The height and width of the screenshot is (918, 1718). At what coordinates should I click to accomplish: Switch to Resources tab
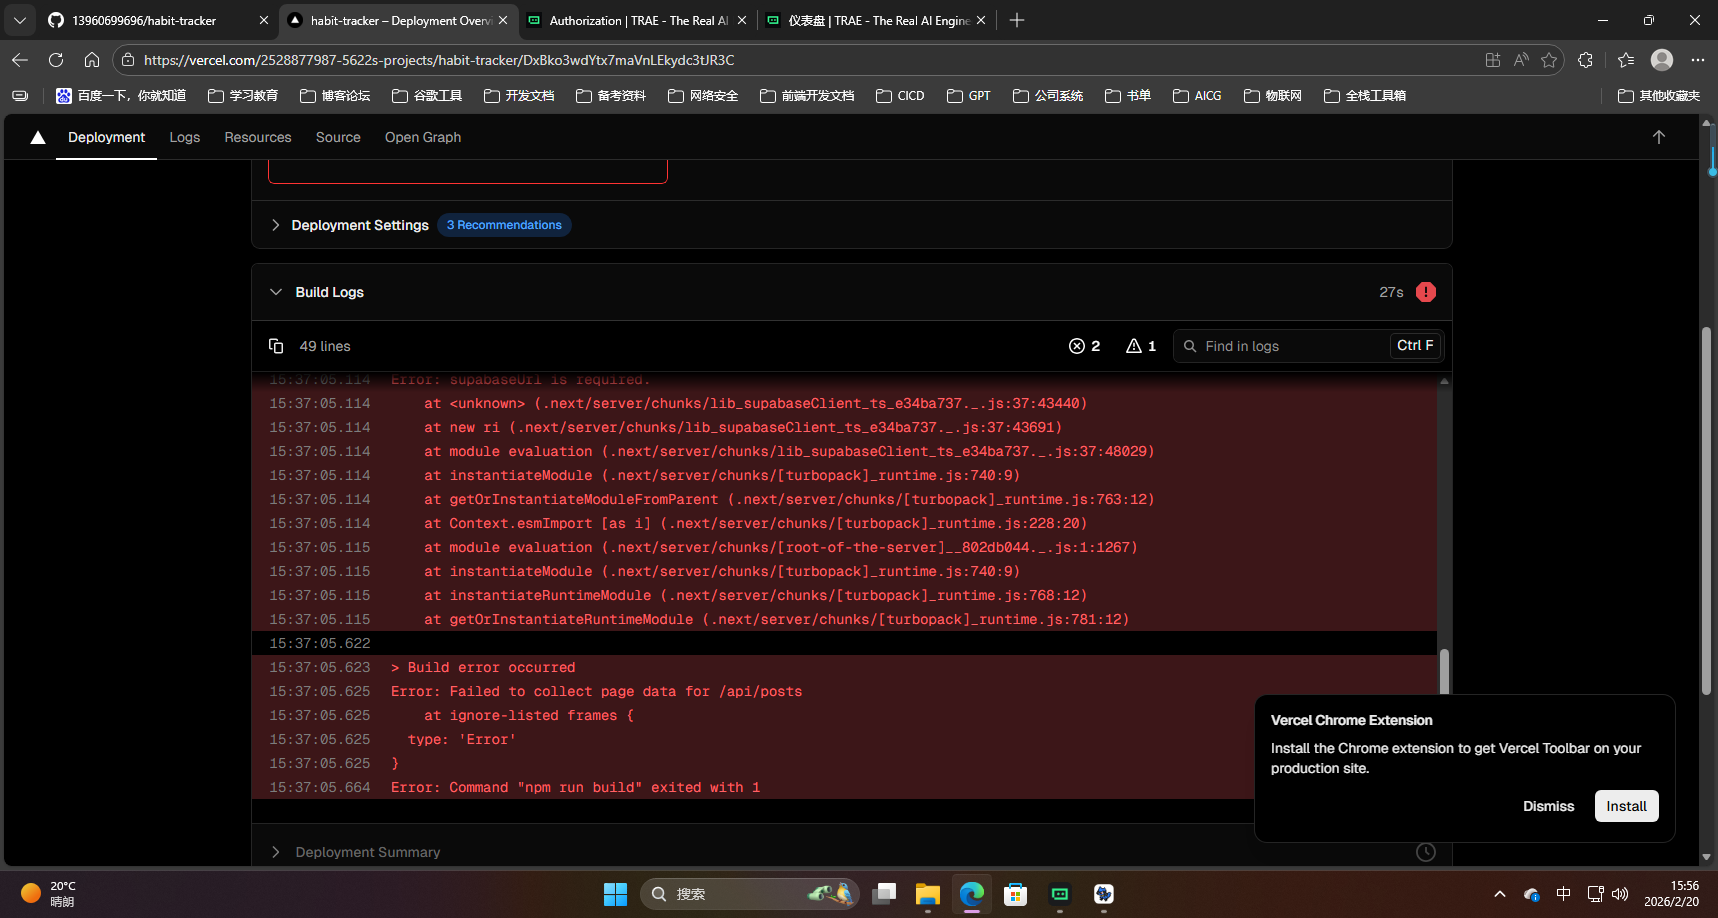tap(258, 137)
